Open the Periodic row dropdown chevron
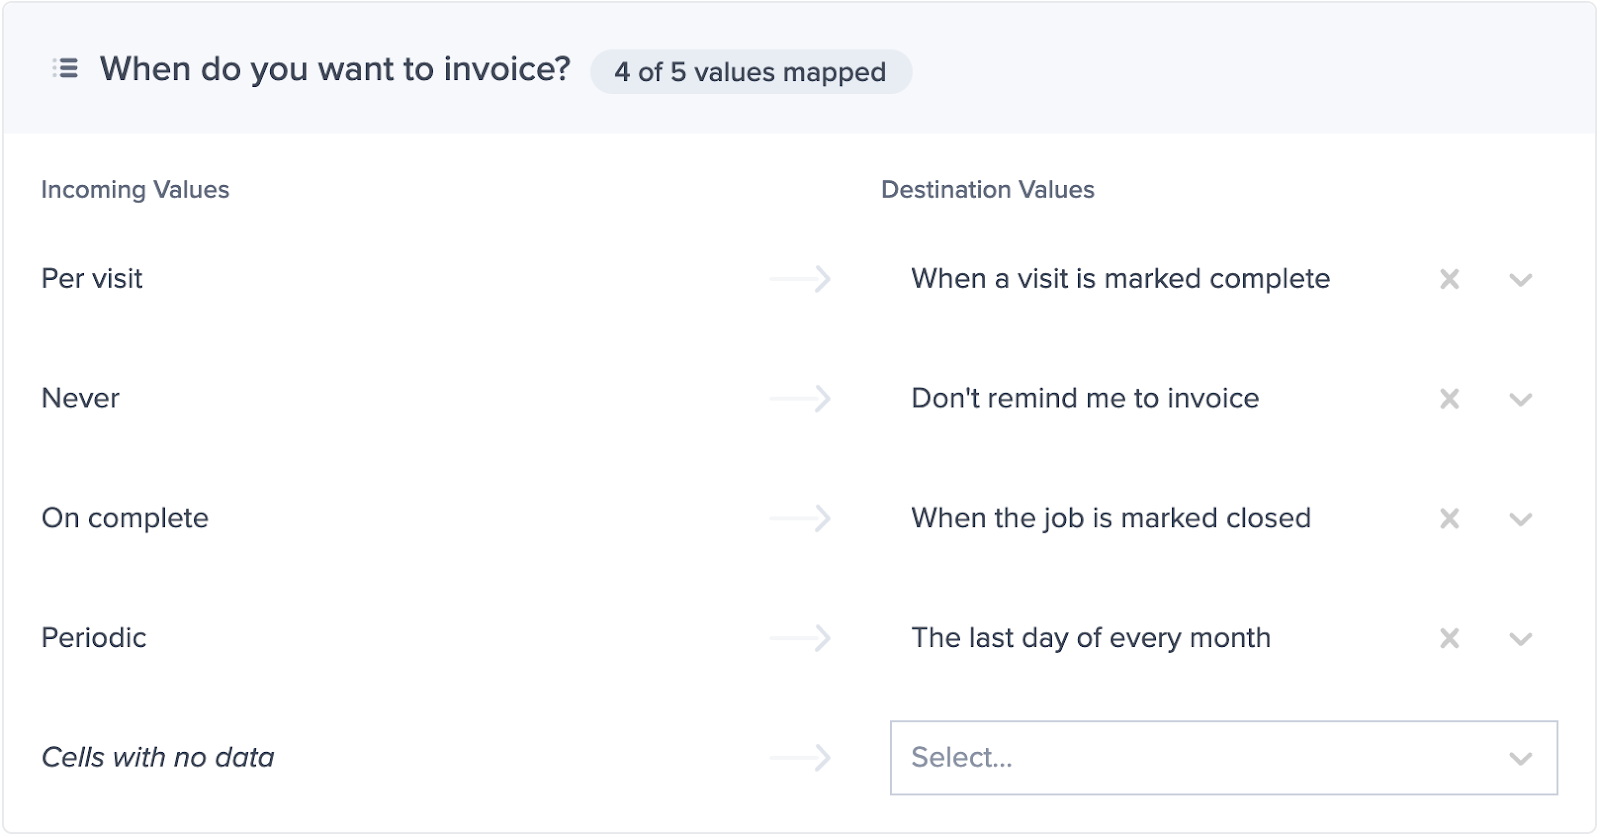Viewport: 1600px width, 837px height. (1521, 638)
